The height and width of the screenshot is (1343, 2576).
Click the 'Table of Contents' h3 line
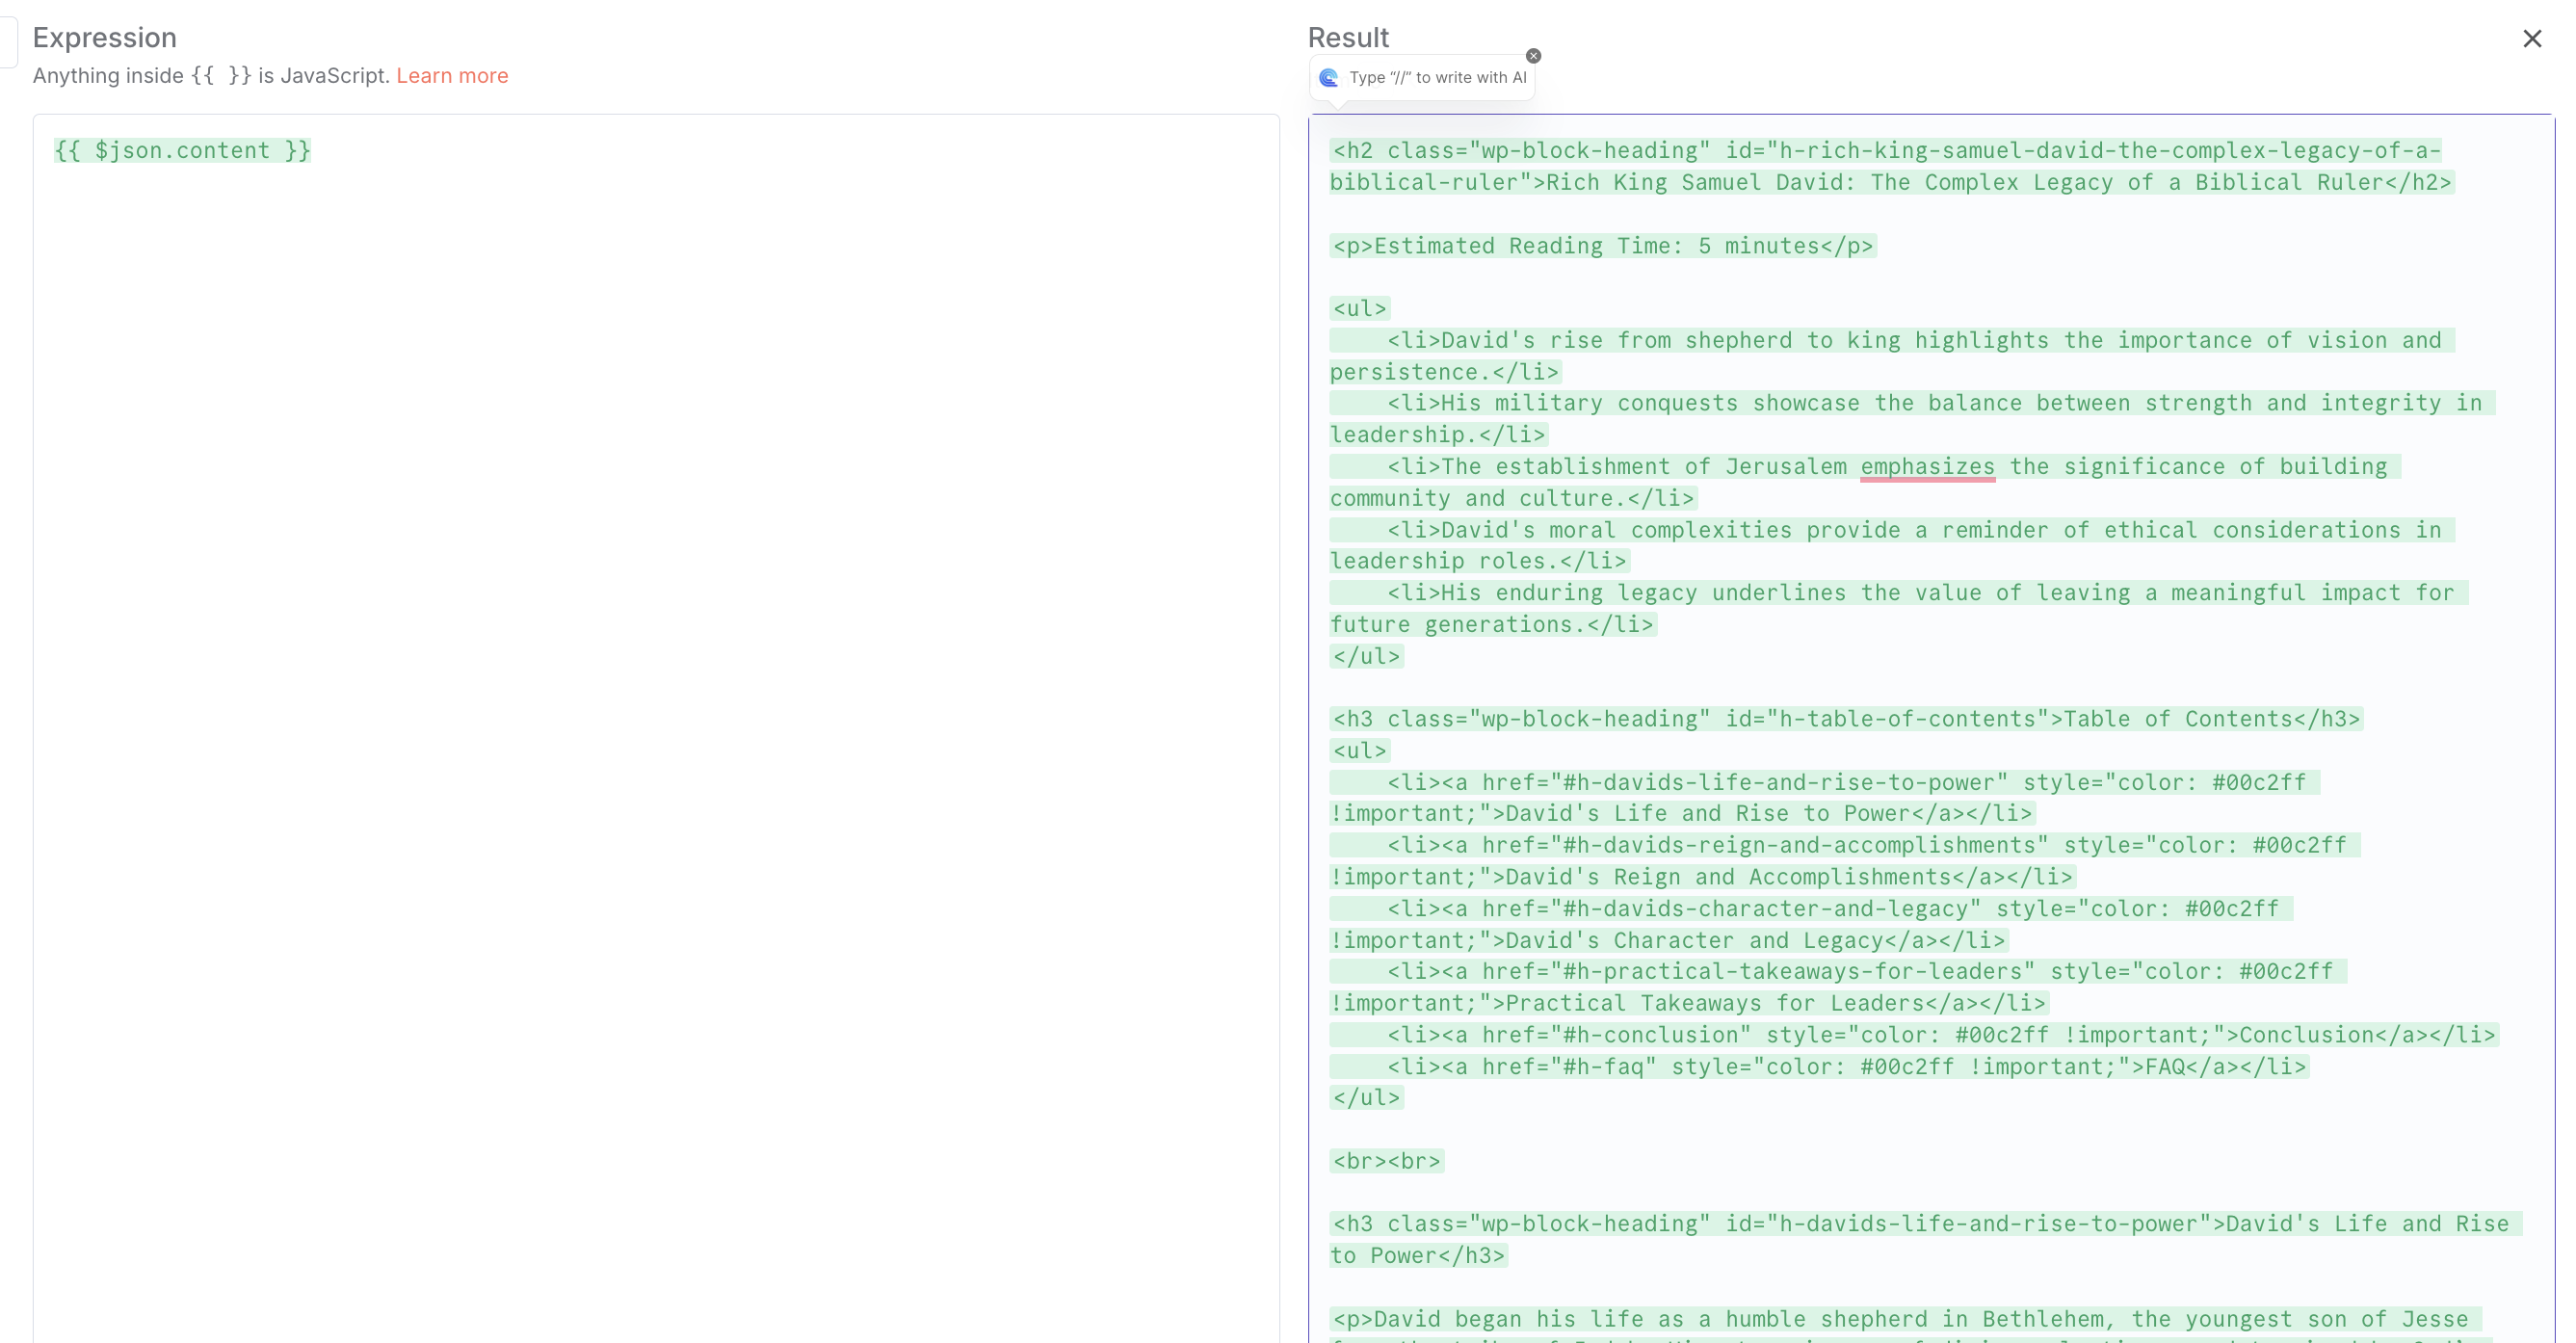pos(1846,719)
